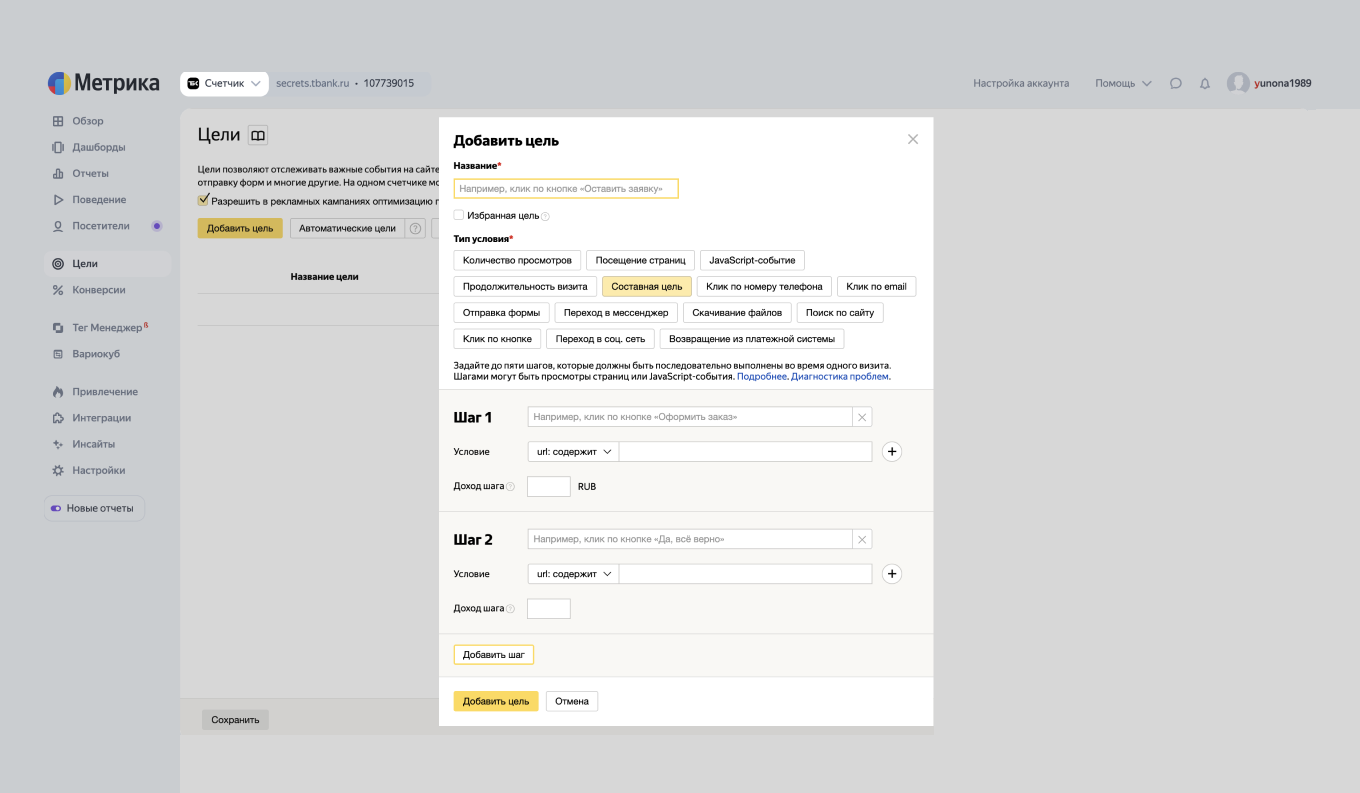
Task: Follow the Диагностика проблем link
Action: pos(839,377)
